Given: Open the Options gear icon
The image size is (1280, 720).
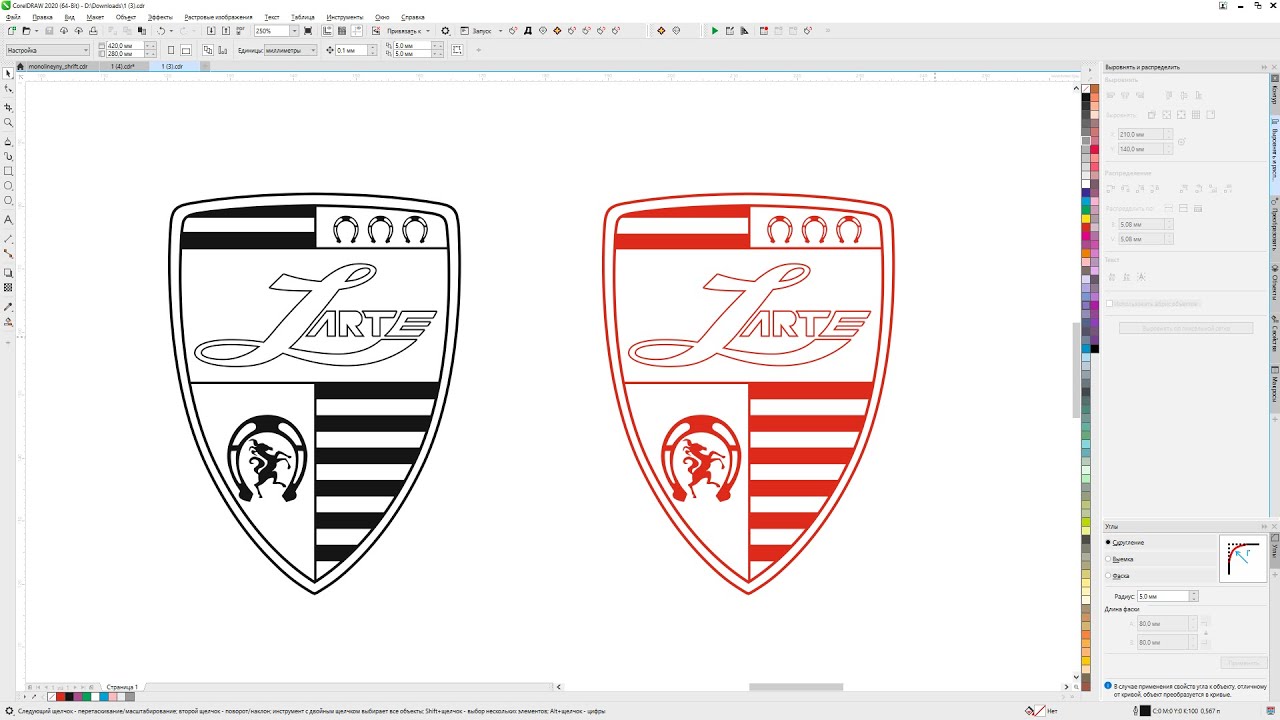Looking at the screenshot, I should 446,31.
